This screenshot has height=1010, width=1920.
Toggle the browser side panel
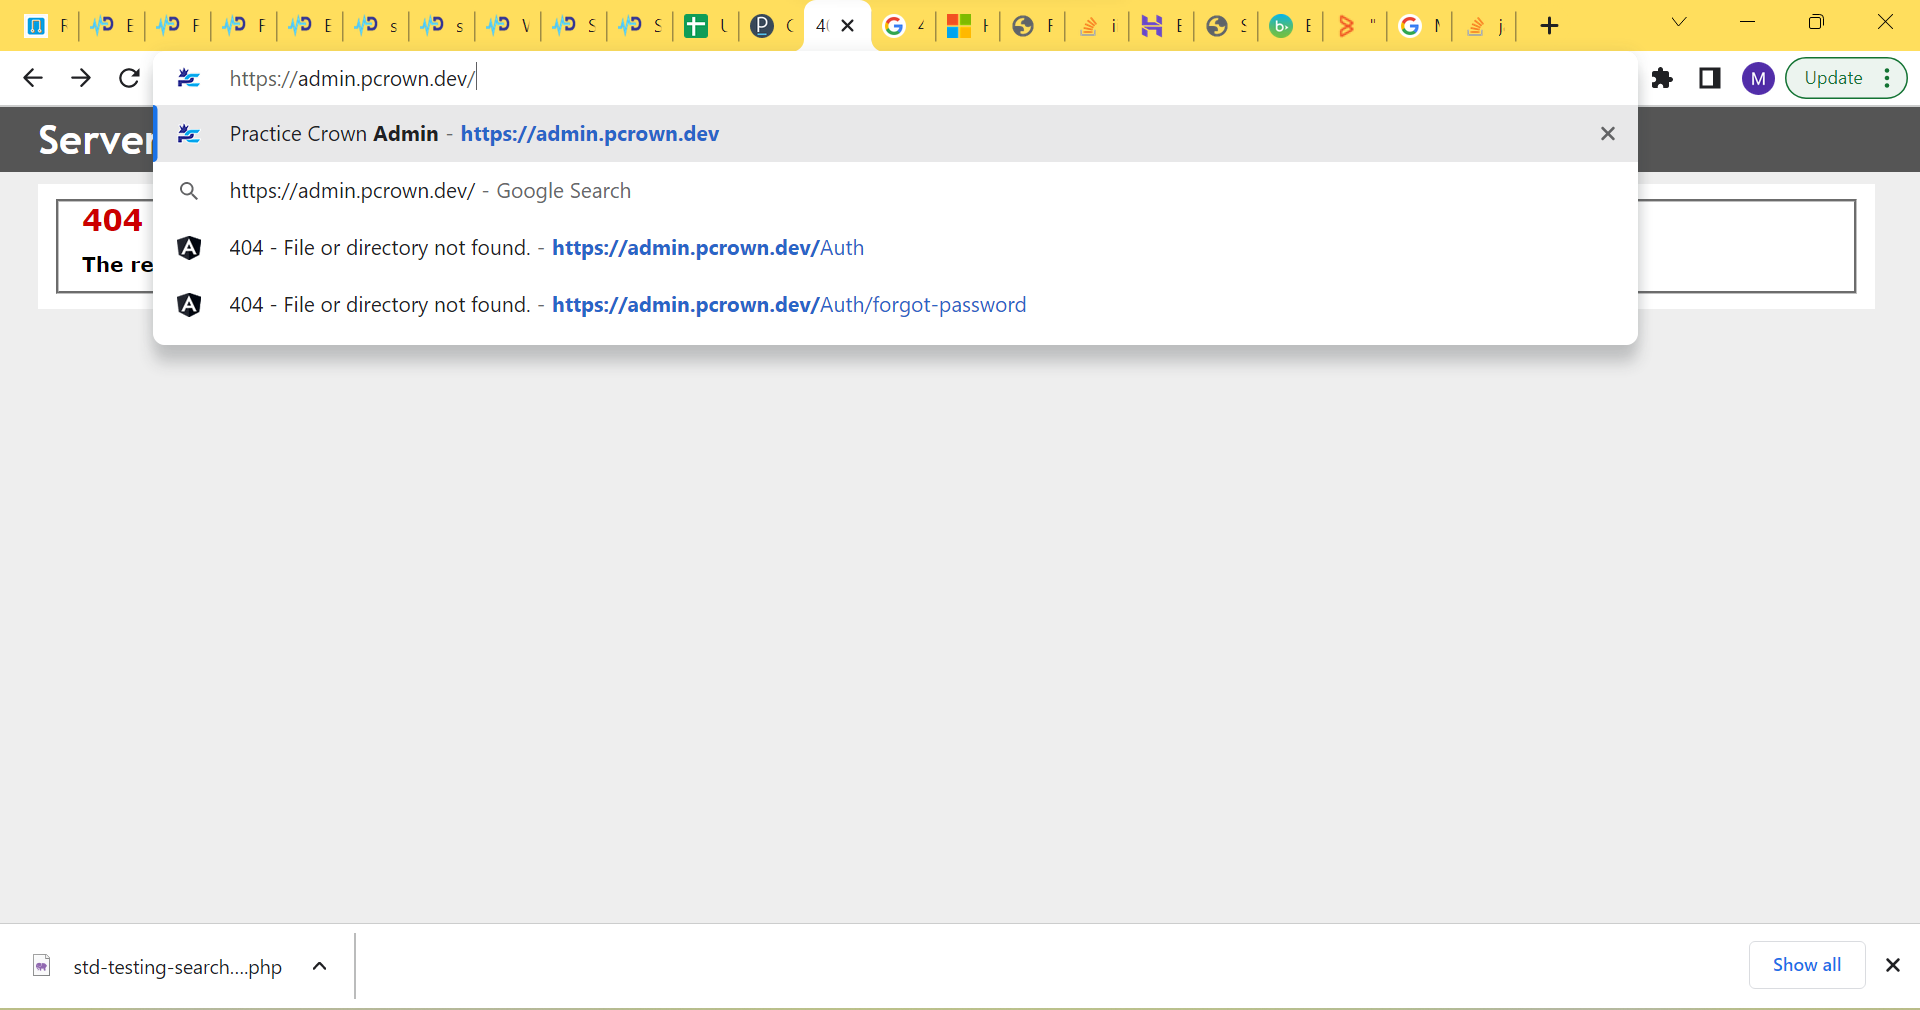pos(1710,78)
